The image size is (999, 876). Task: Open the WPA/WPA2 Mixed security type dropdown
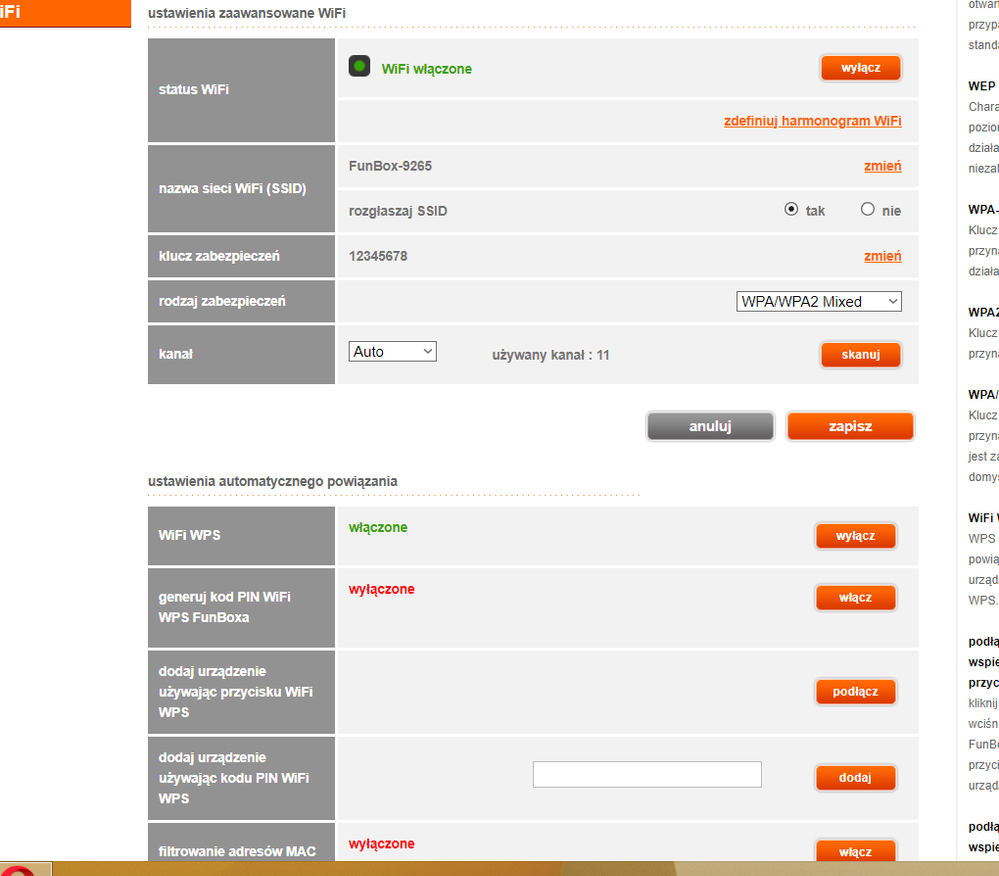point(819,301)
